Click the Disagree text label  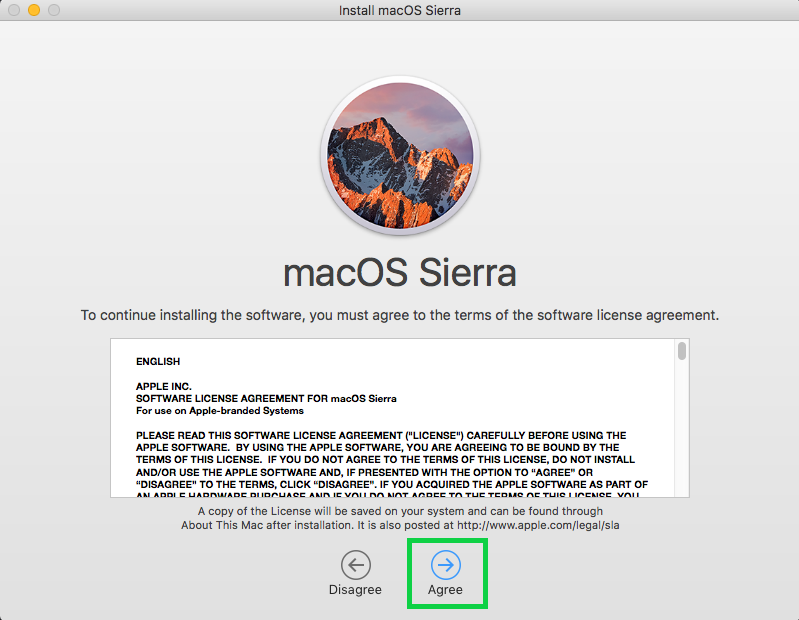[355, 589]
